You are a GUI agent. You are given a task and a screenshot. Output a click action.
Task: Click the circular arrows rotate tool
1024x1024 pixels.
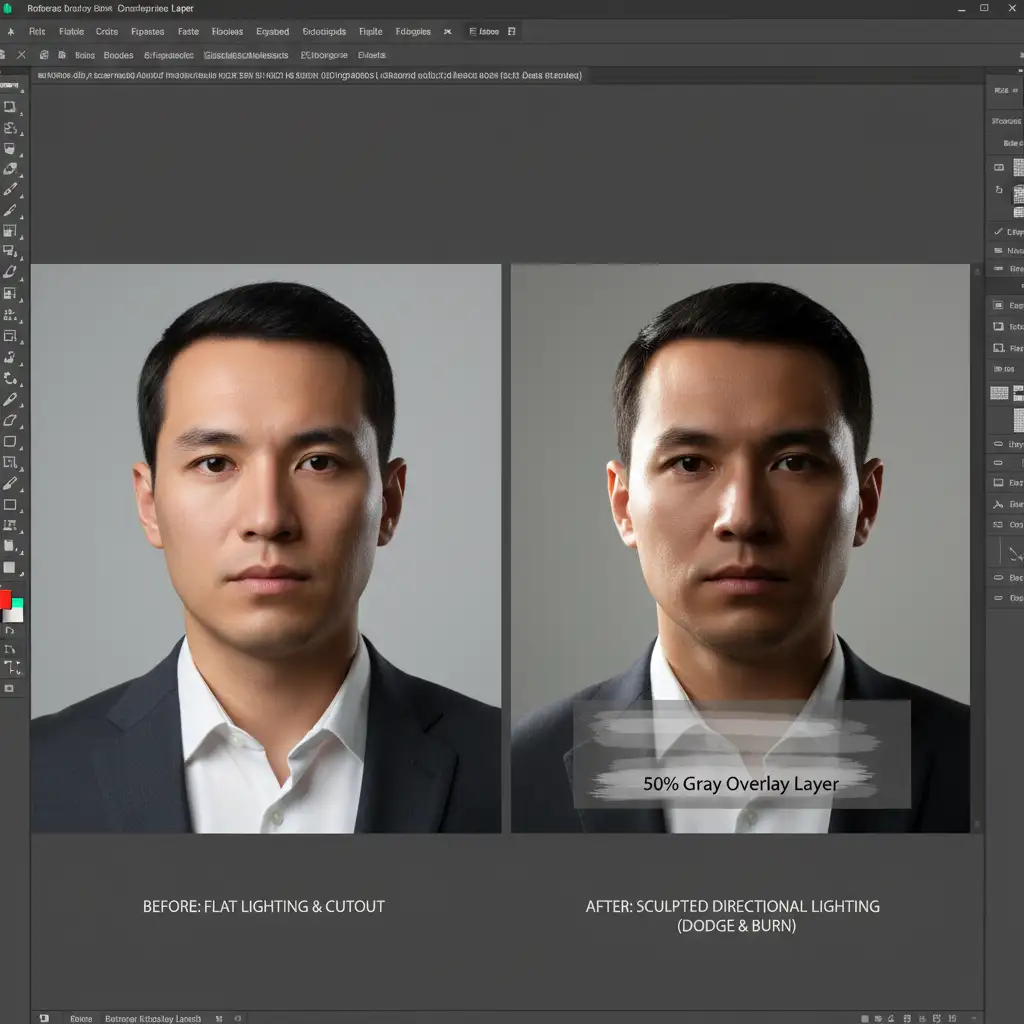10,378
